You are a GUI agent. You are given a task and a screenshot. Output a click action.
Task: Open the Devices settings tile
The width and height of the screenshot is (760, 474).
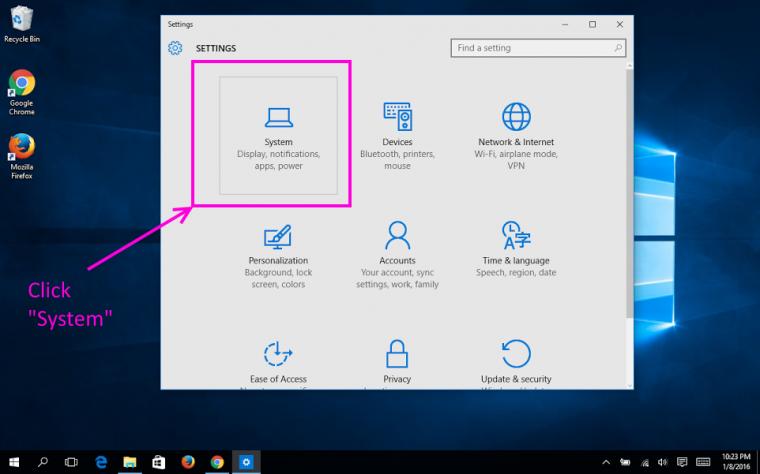point(397,135)
